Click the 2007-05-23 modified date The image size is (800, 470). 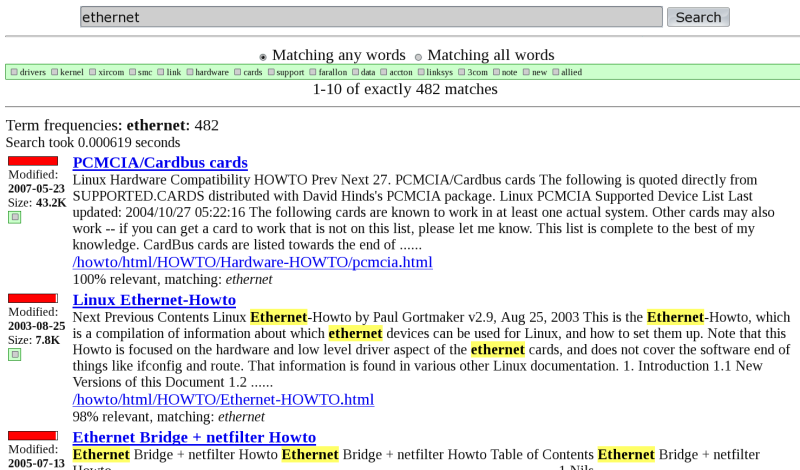point(36,188)
